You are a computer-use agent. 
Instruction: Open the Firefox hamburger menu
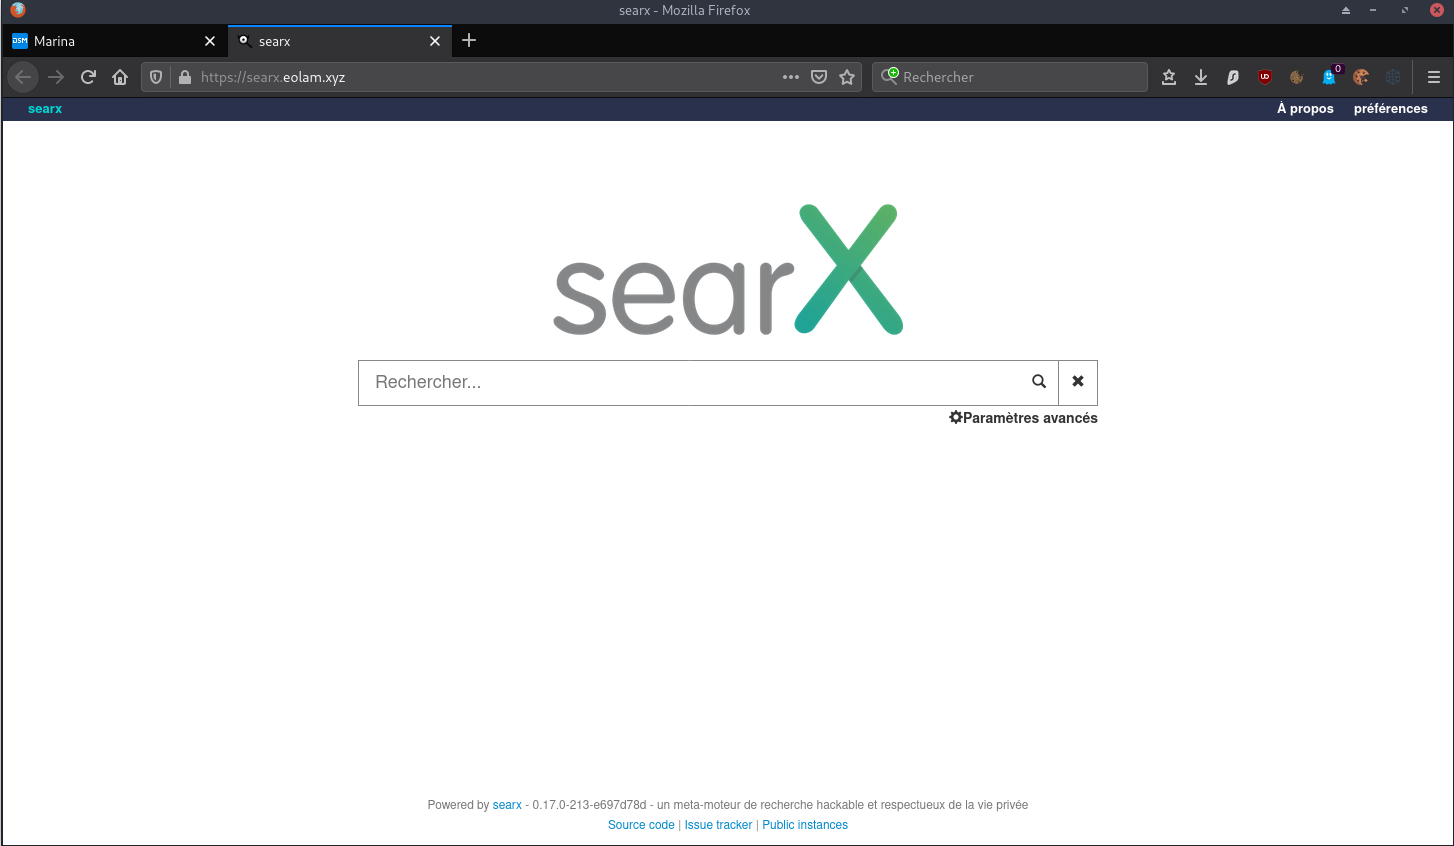(x=1434, y=77)
